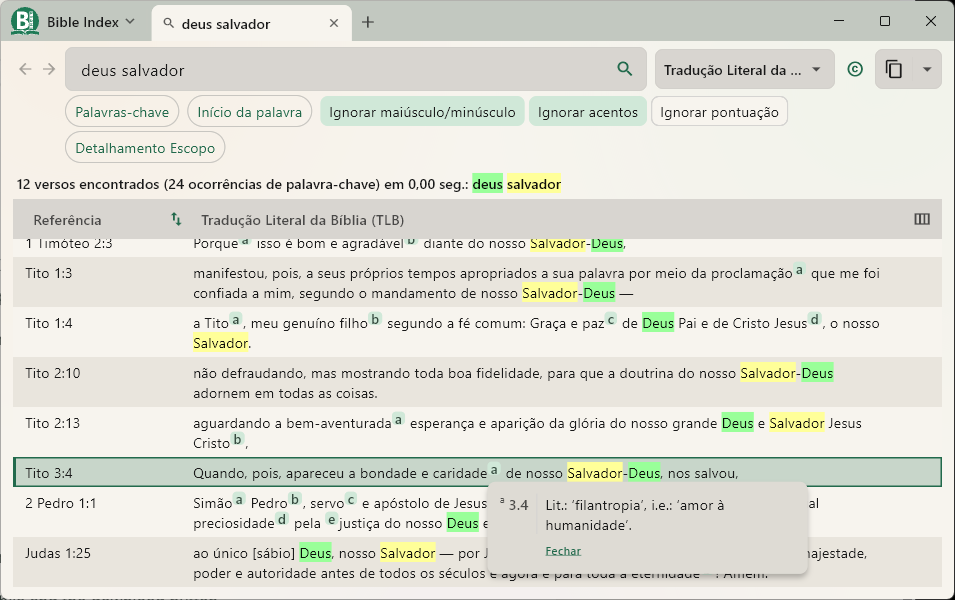Open footnote a after 'caridade' in Tito 3:4
The height and width of the screenshot is (600, 955).
tap(494, 469)
